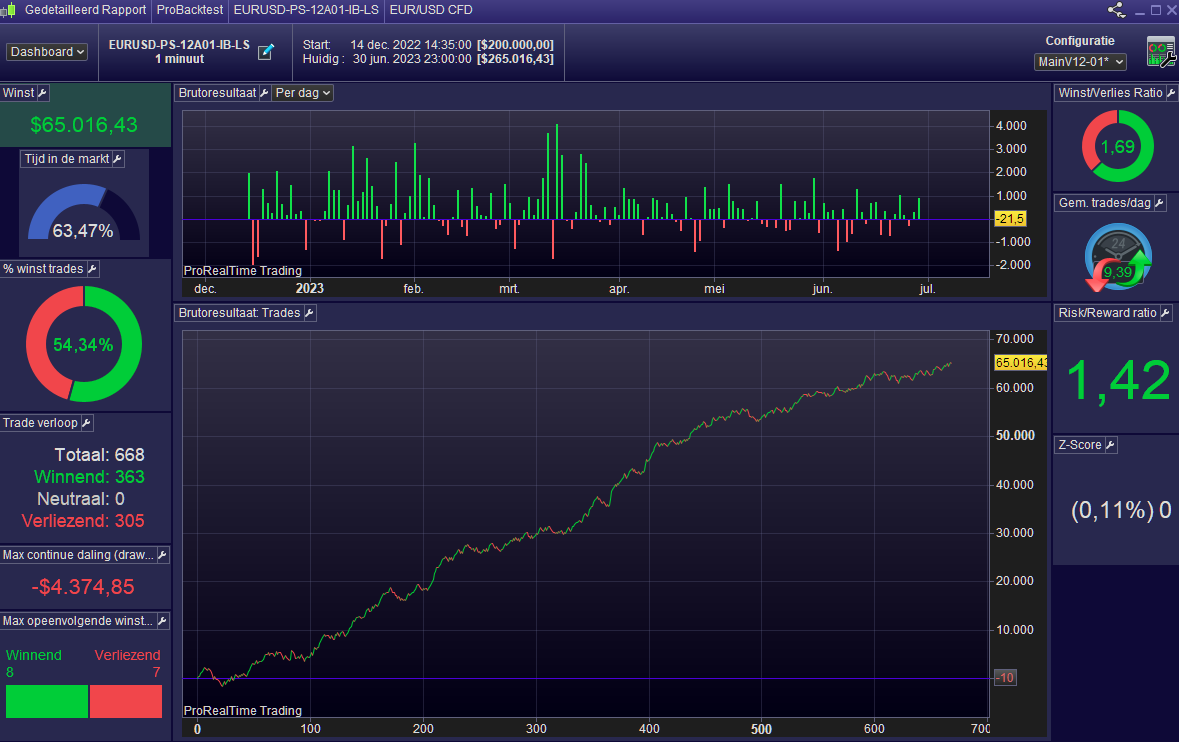Click the Tijd in de markt gauge 63,47%
The height and width of the screenshot is (742, 1179).
click(x=83, y=214)
